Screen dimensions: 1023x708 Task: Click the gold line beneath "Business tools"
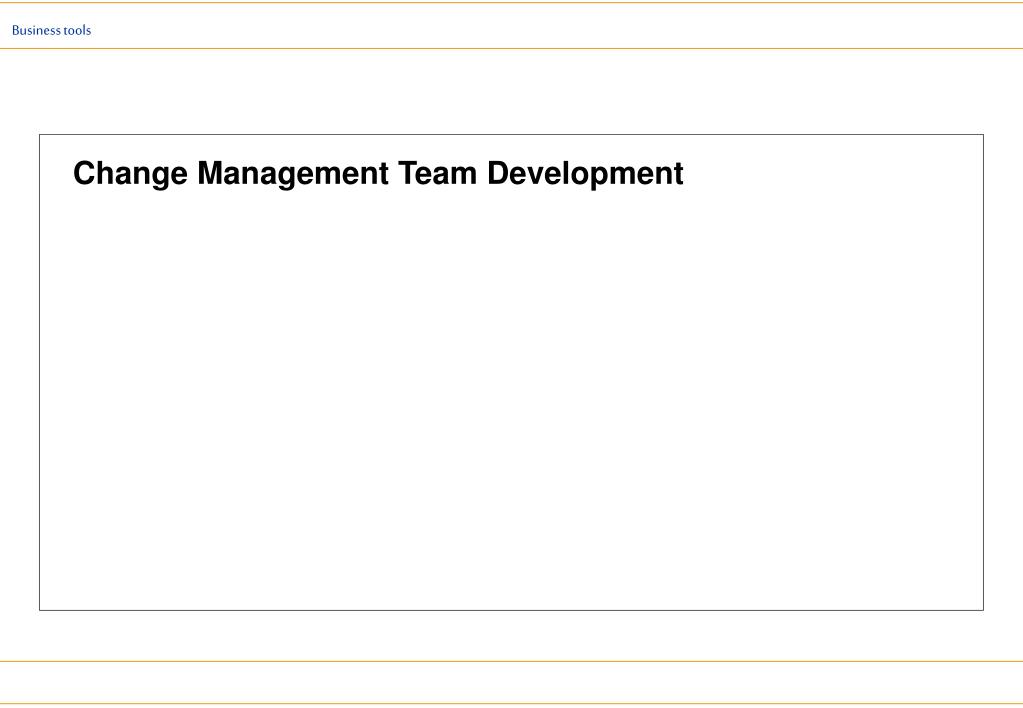click(511, 48)
